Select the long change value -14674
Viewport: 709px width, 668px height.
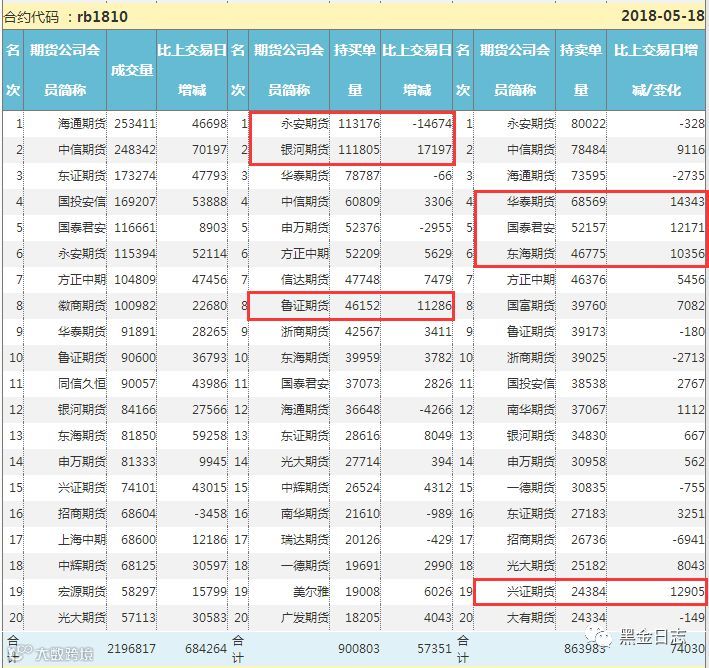432,123
